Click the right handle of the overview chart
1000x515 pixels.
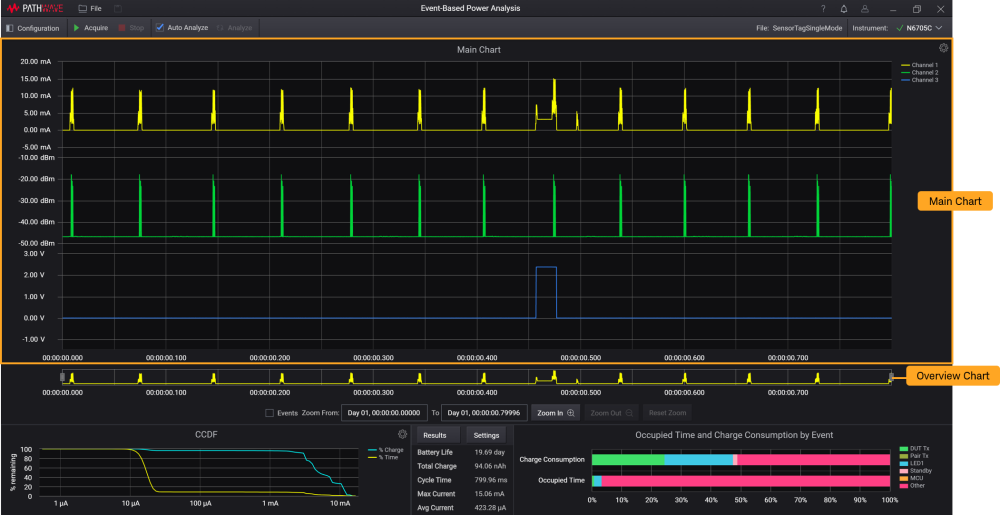(x=892, y=377)
